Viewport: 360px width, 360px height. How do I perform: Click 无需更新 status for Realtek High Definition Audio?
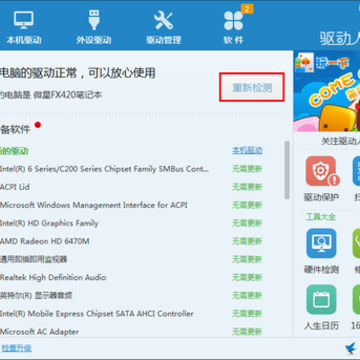247,277
